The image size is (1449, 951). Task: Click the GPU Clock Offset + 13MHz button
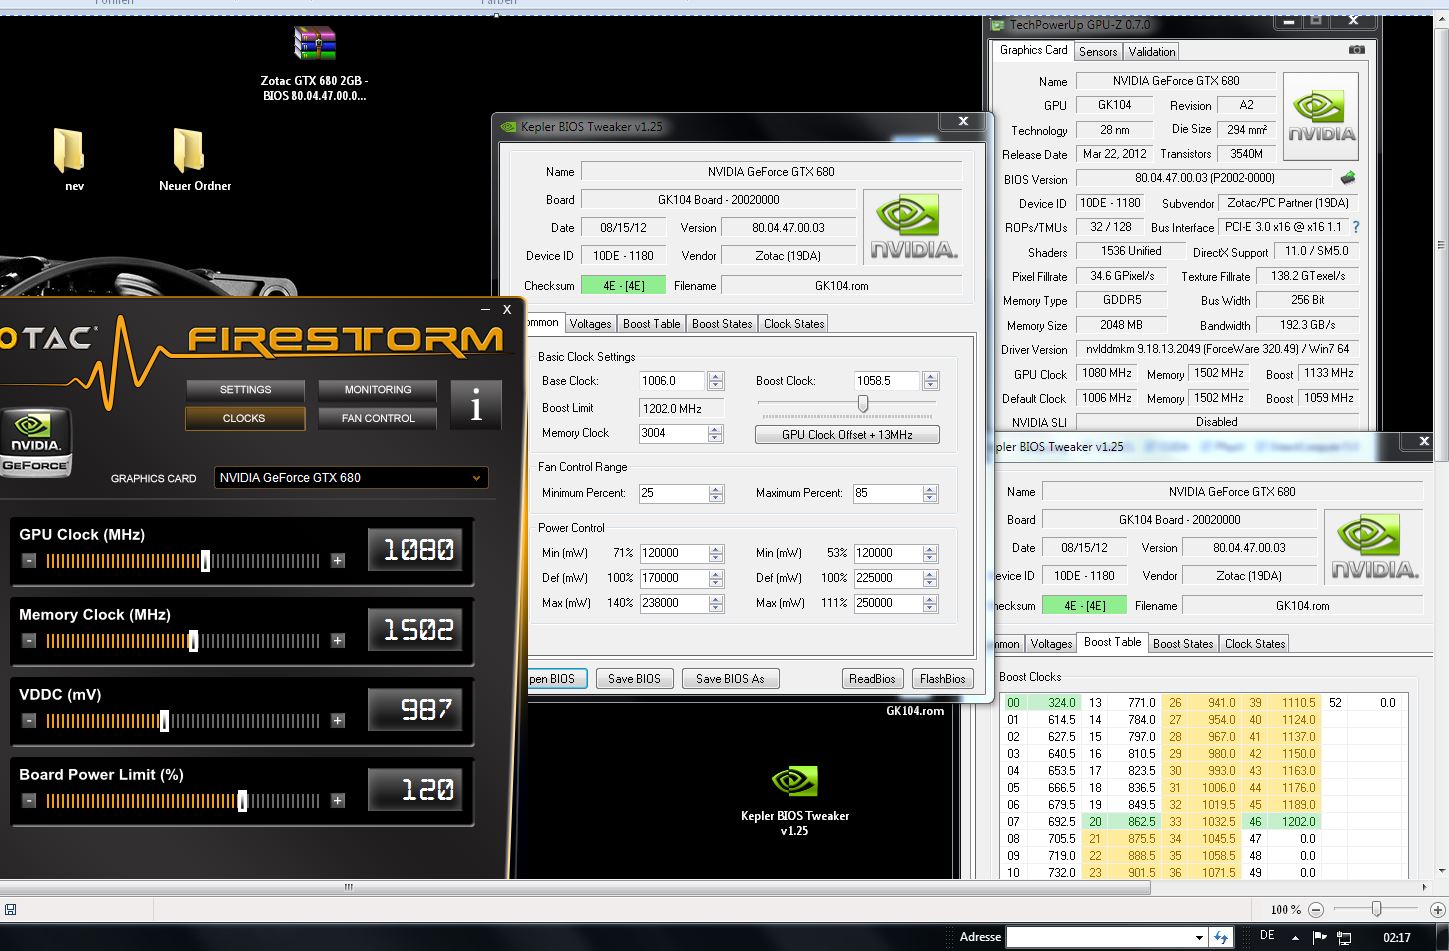click(847, 435)
